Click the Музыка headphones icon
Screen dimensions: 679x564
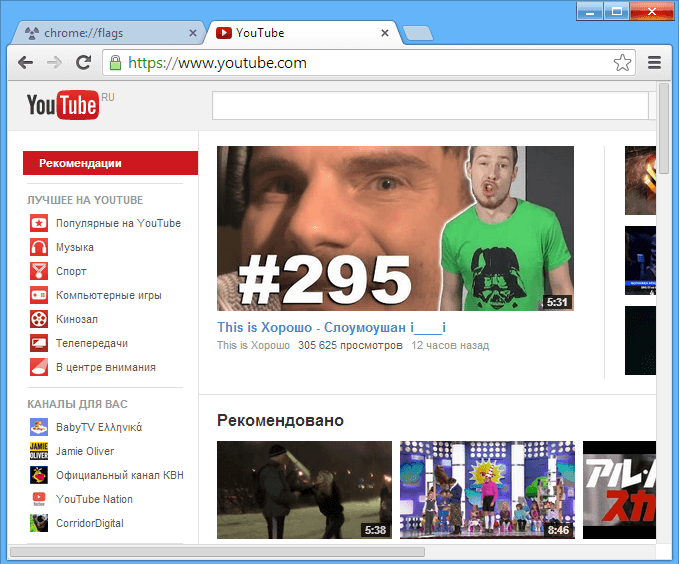click(39, 247)
